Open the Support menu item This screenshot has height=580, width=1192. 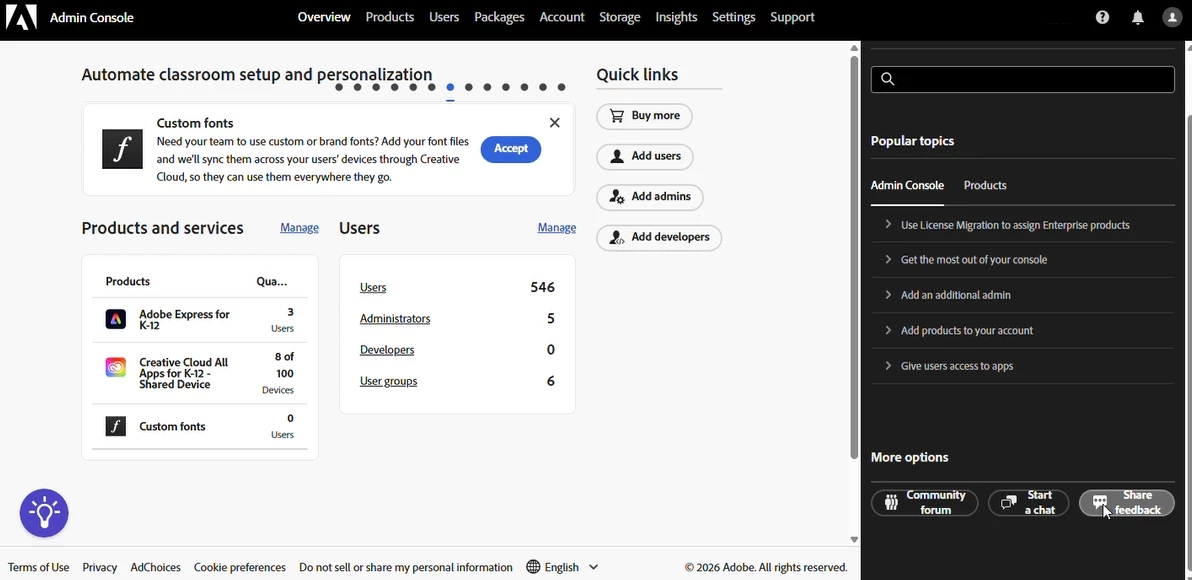point(792,17)
